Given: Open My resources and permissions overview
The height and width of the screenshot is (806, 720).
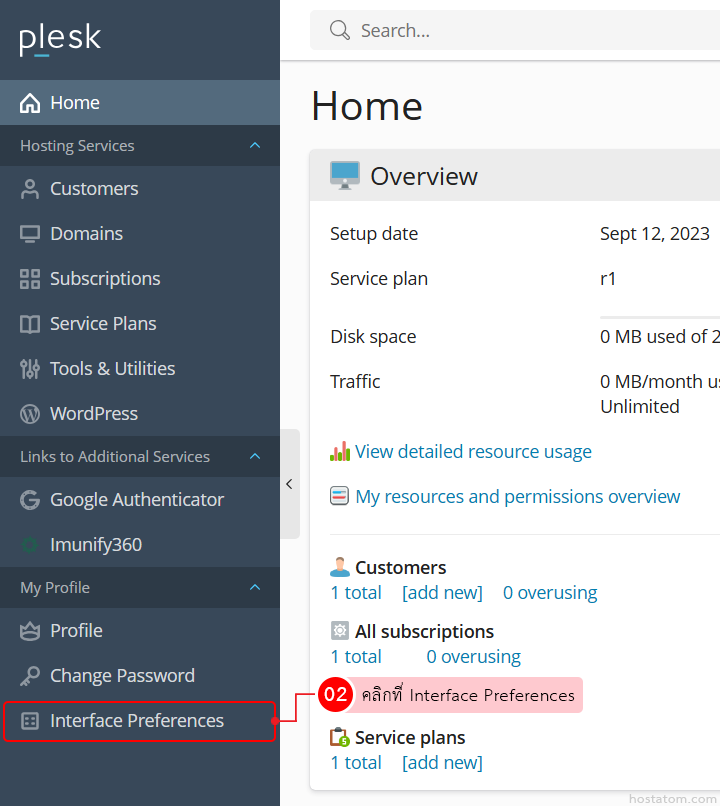Looking at the screenshot, I should tap(517, 497).
